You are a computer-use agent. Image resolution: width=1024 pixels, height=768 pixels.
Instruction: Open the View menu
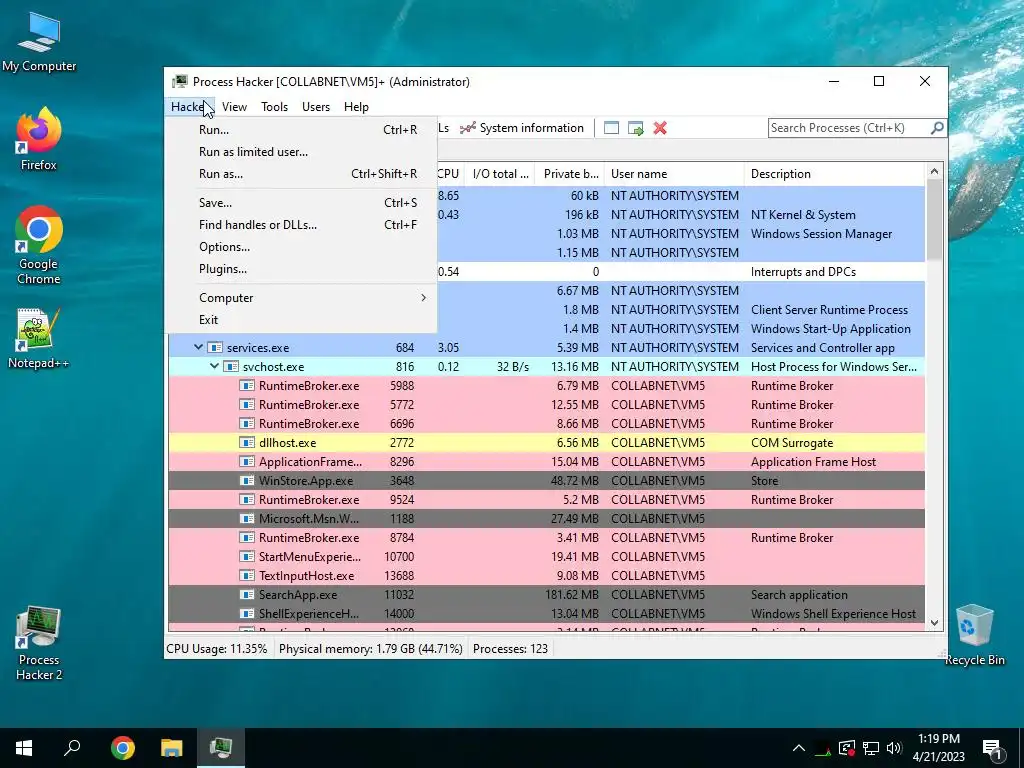click(234, 106)
